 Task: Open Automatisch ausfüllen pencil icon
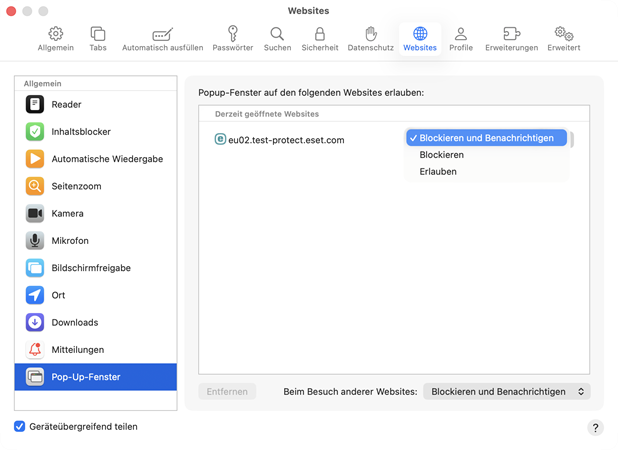click(x=162, y=34)
